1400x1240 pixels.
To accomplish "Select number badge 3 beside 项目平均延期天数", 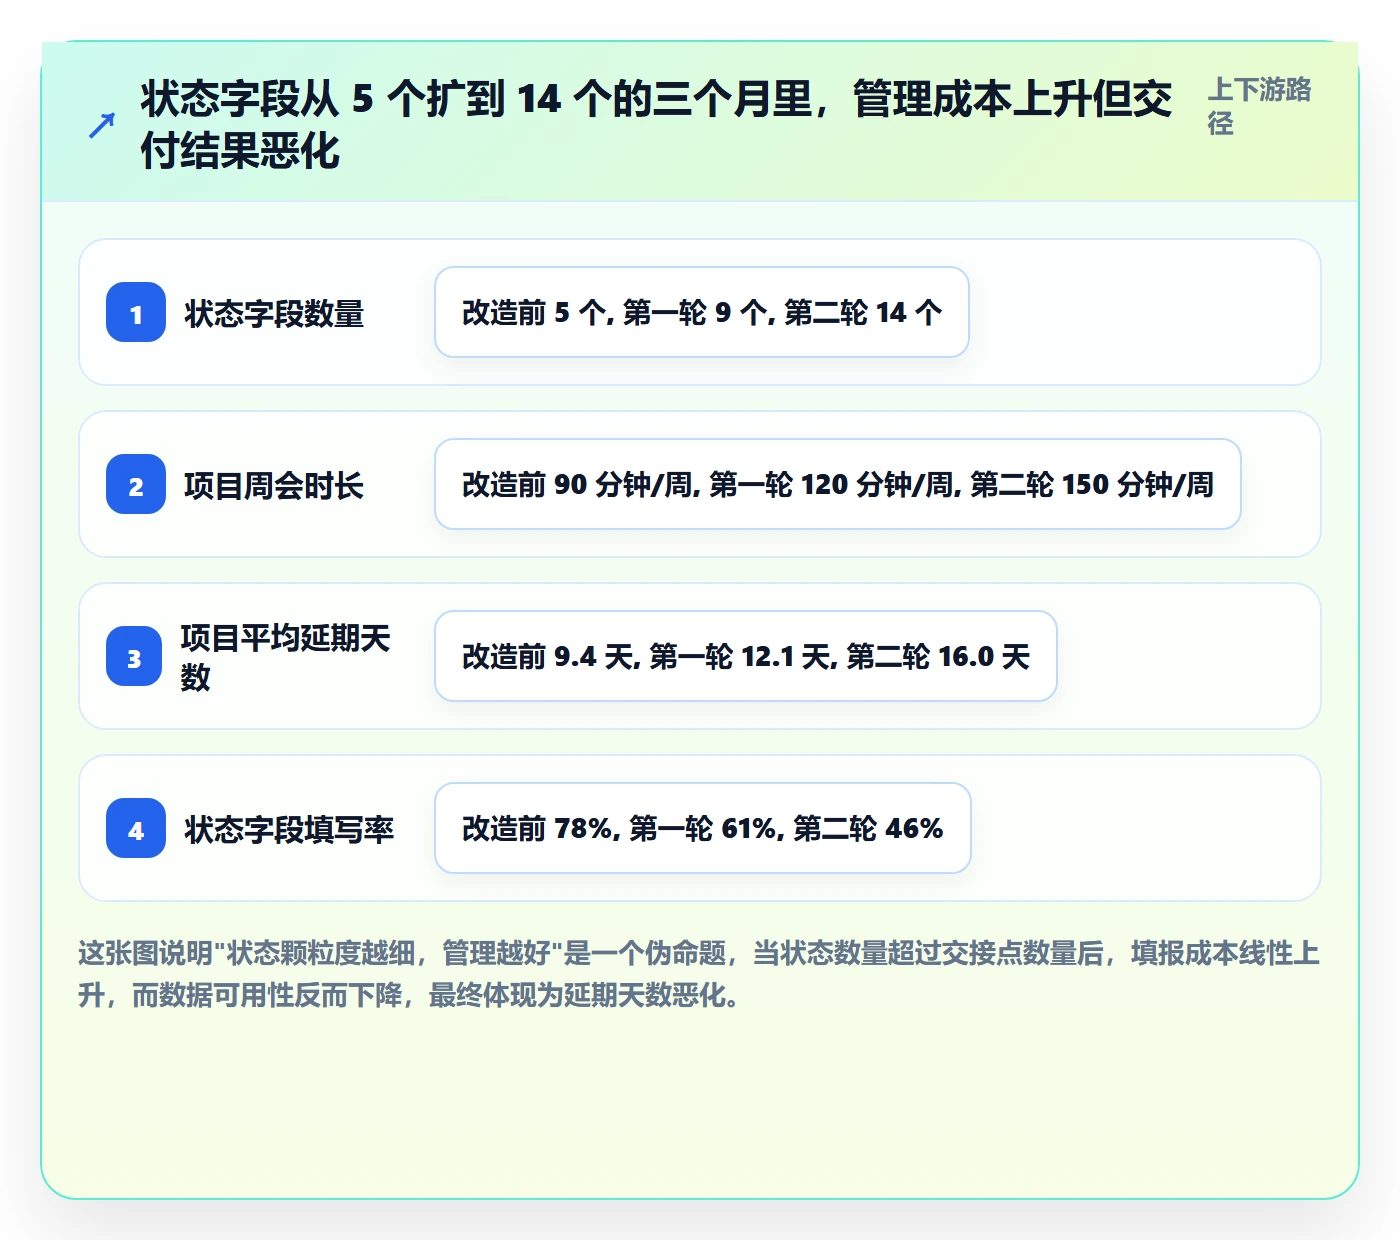I will pos(134,656).
